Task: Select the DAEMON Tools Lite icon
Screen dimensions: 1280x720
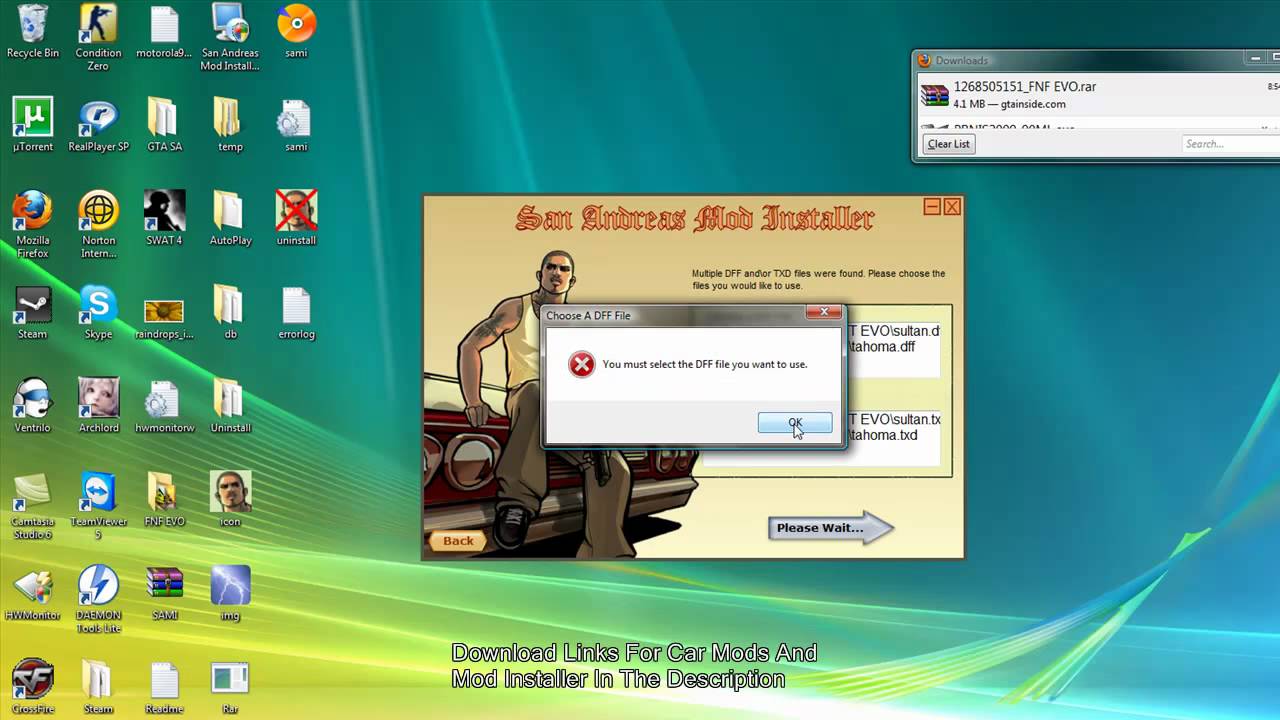Action: tap(98, 600)
